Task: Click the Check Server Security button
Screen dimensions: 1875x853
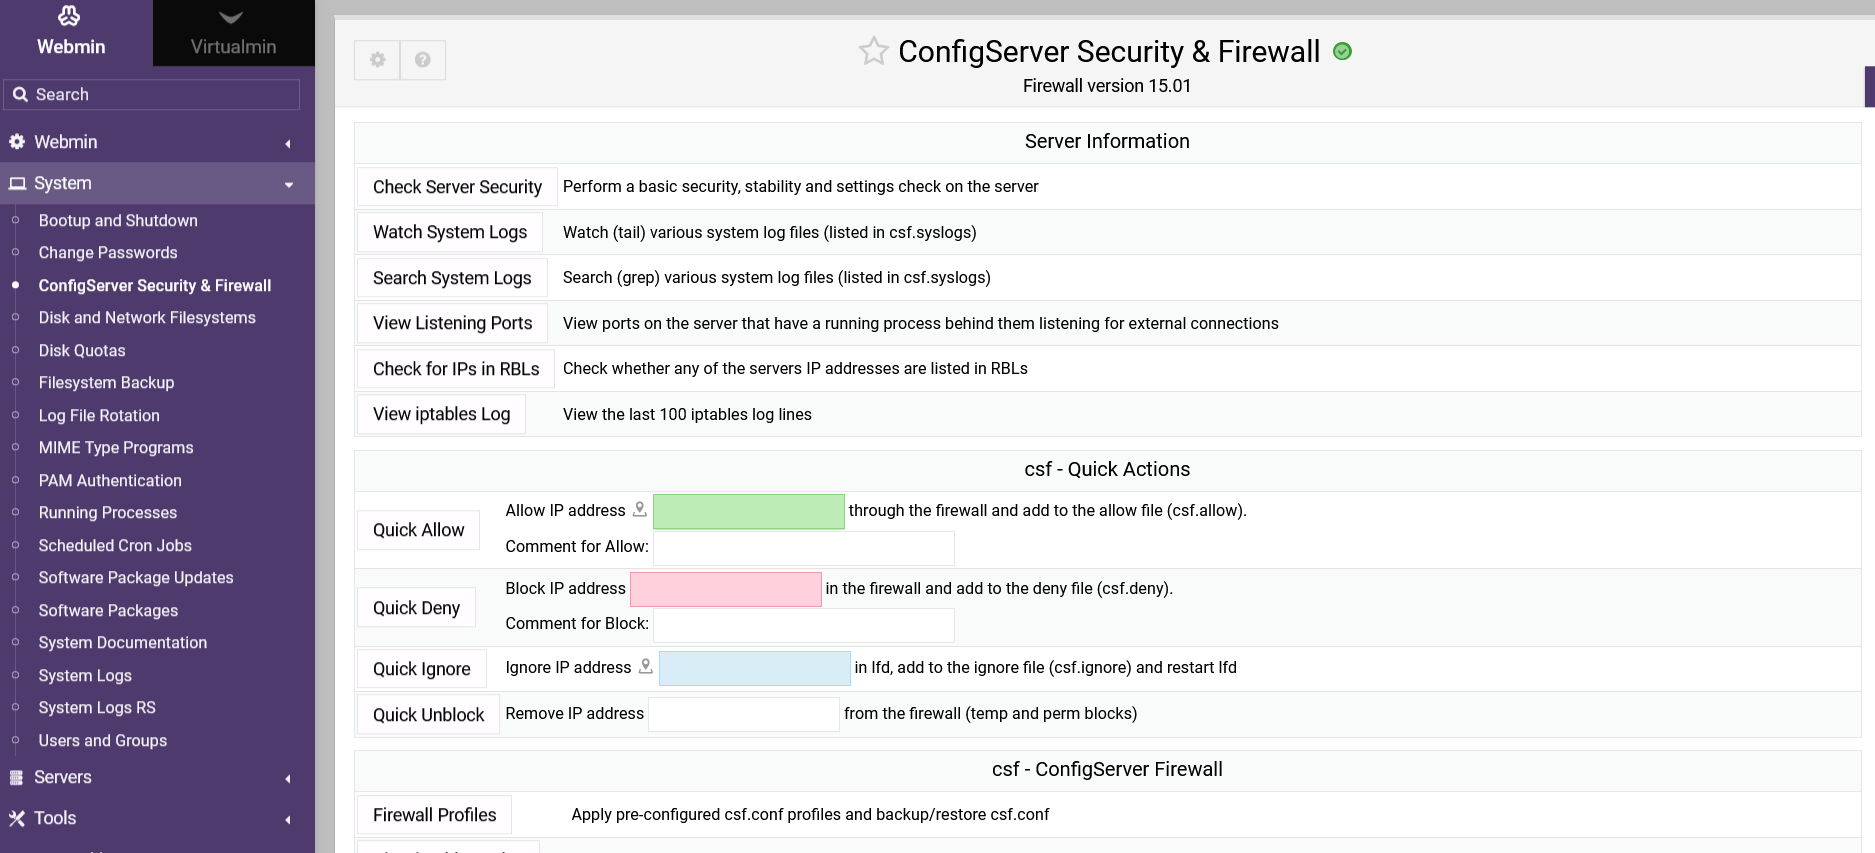Action: point(457,187)
